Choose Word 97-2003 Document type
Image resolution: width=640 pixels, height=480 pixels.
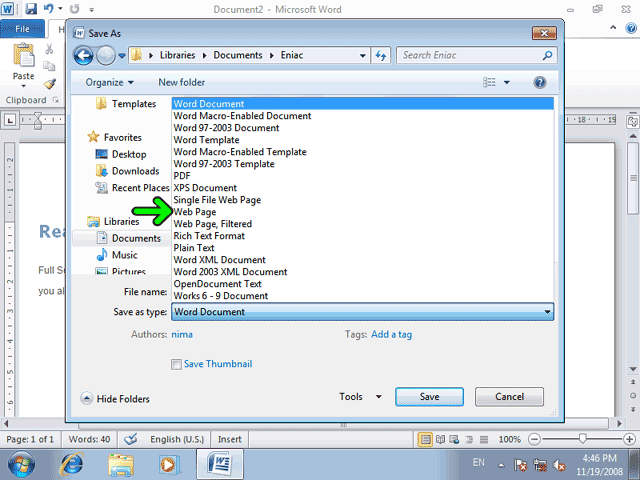tap(362, 128)
